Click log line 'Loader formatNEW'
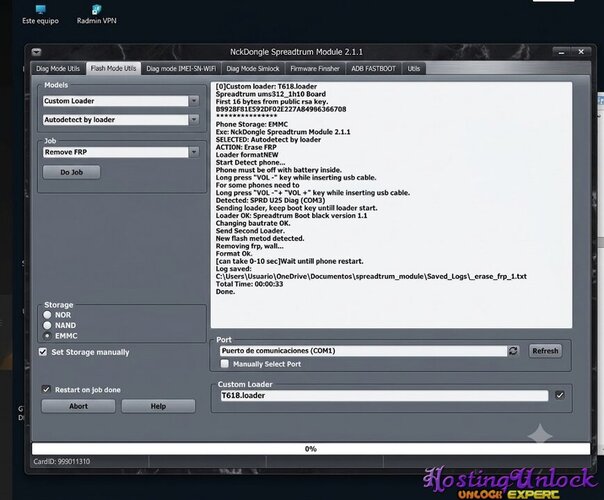Screen dimensions: 604x500 pos(247,155)
